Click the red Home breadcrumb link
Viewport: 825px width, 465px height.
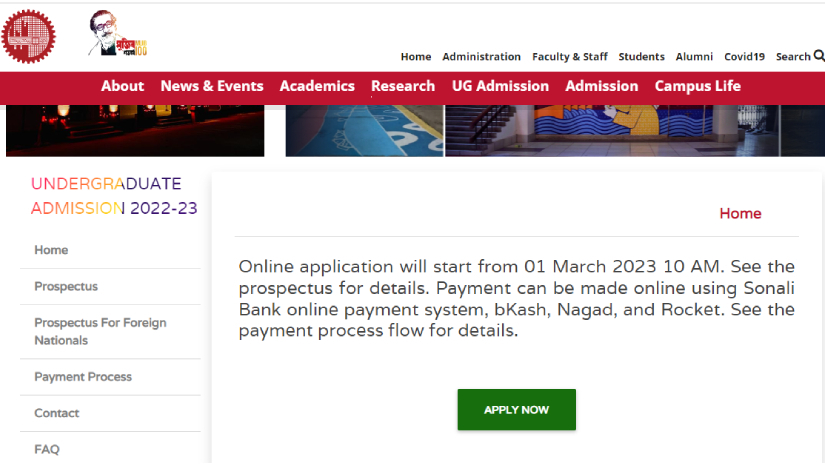[740, 214]
